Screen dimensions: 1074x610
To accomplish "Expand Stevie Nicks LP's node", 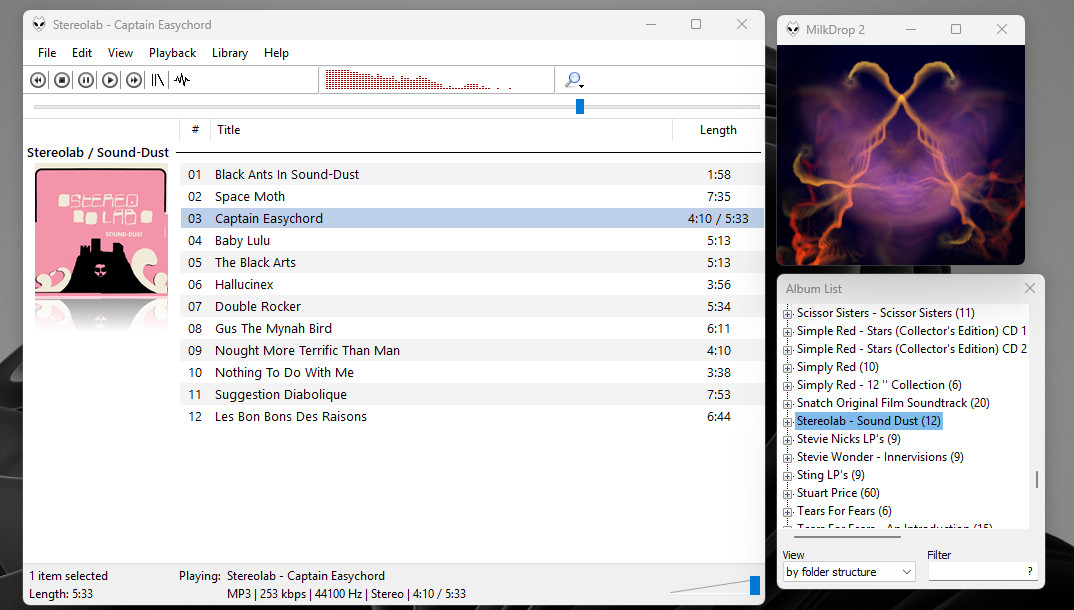I will tap(788, 440).
